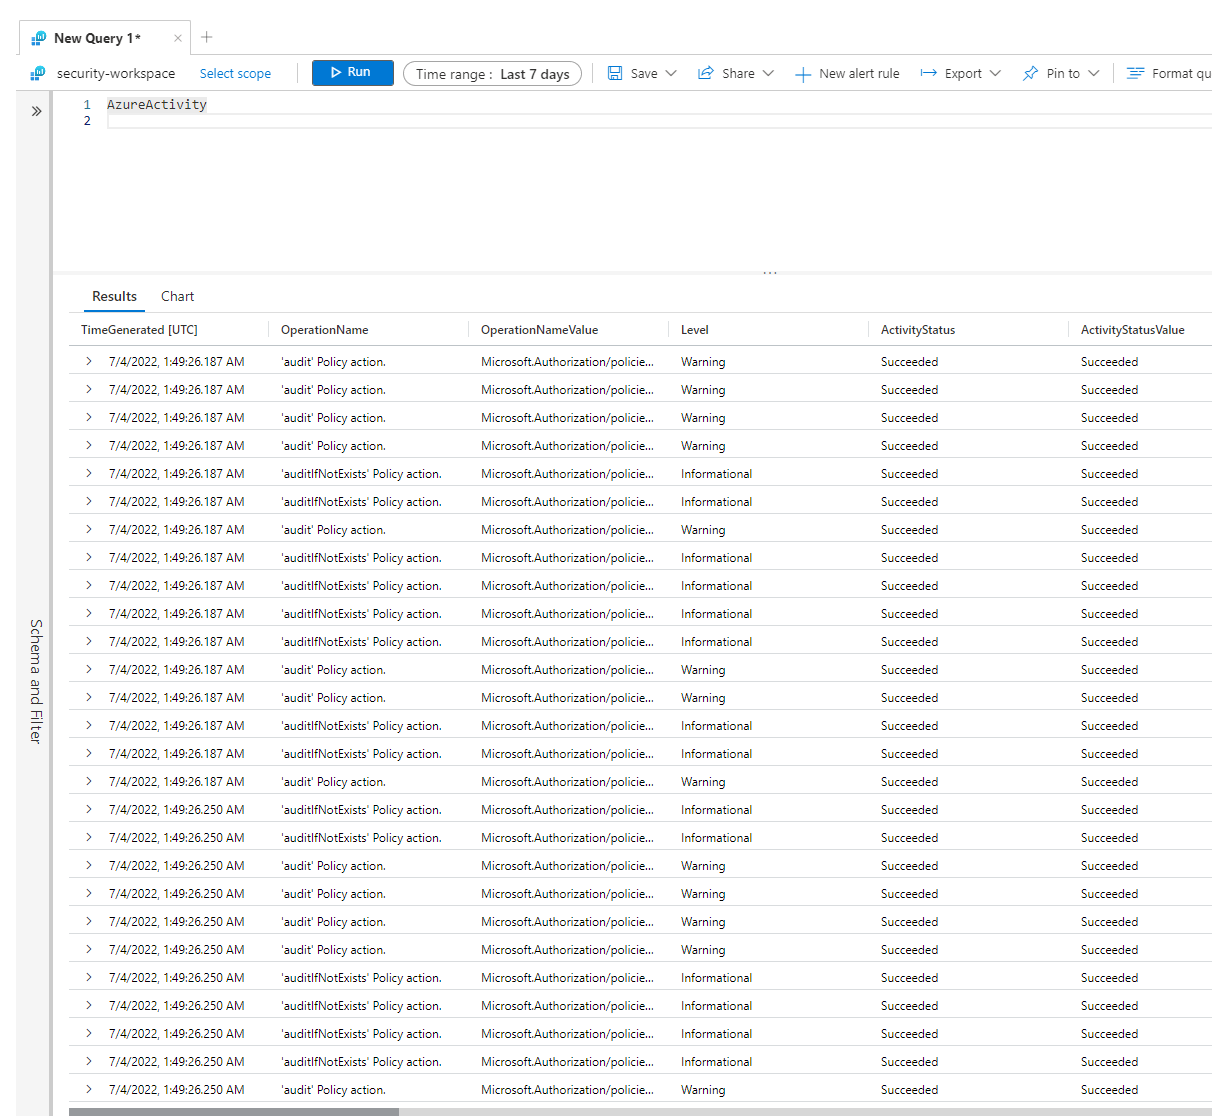Click the New Query 1 tab icon
Image resolution: width=1212 pixels, height=1116 pixels.
tap(38, 37)
